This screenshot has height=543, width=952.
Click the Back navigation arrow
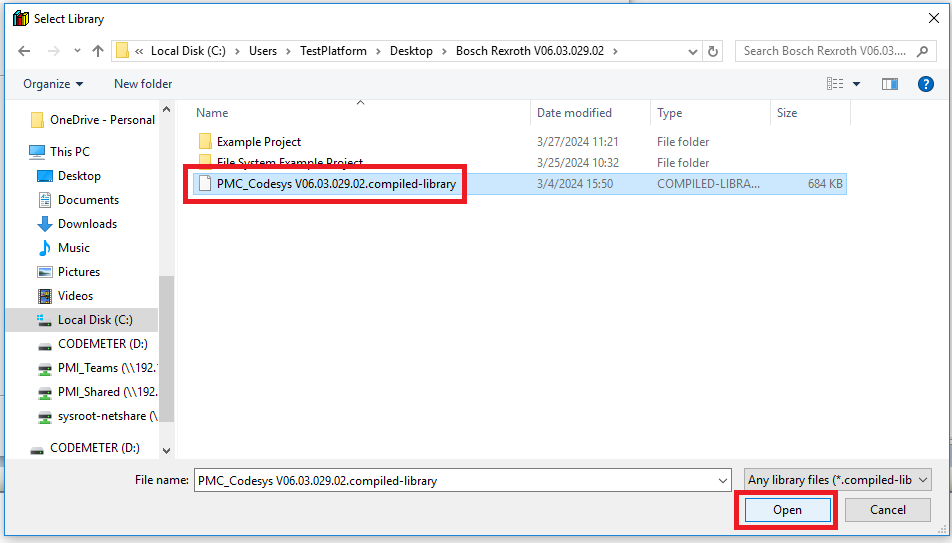[x=24, y=51]
